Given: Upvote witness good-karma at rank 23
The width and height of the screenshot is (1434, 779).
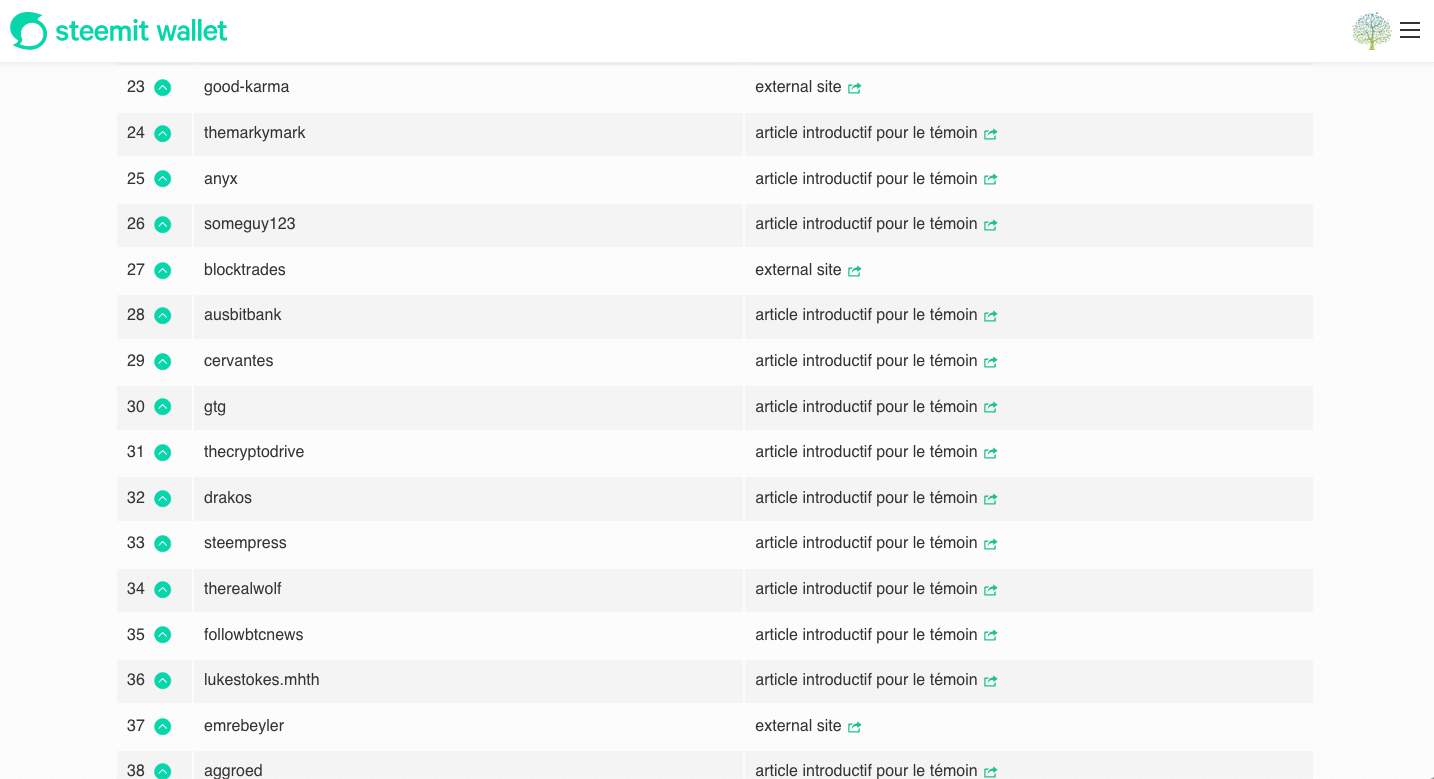Looking at the screenshot, I should [x=163, y=88].
